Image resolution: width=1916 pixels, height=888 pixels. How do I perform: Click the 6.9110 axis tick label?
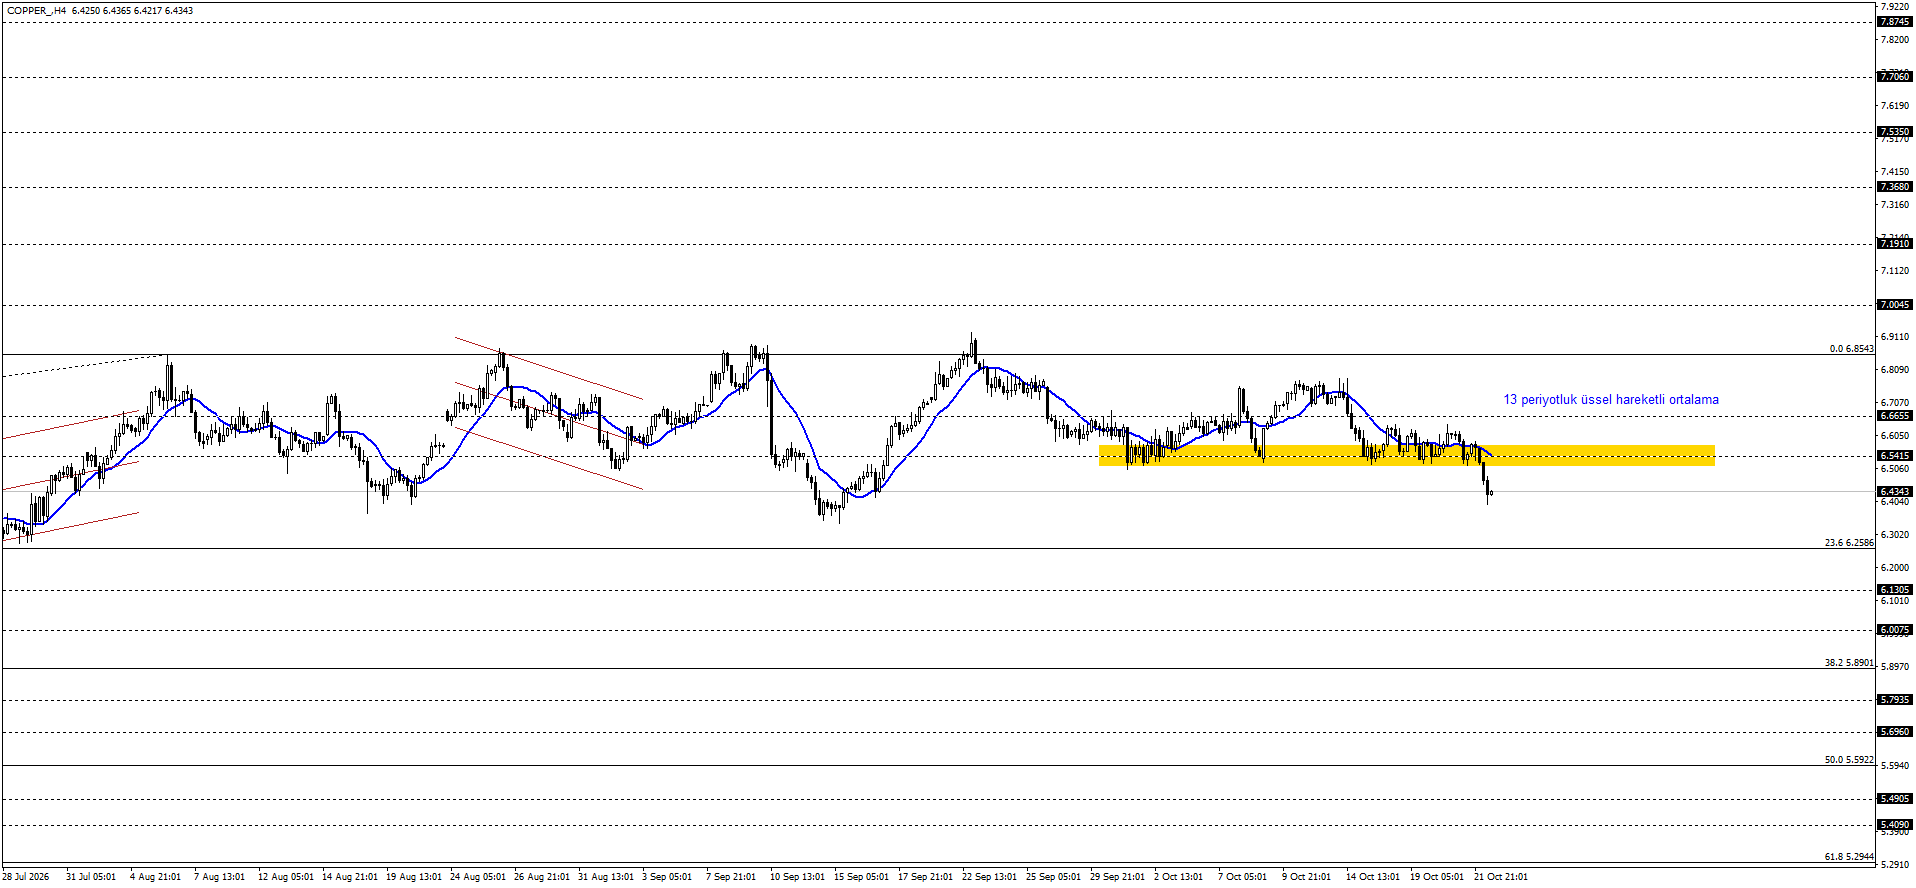coord(1896,337)
